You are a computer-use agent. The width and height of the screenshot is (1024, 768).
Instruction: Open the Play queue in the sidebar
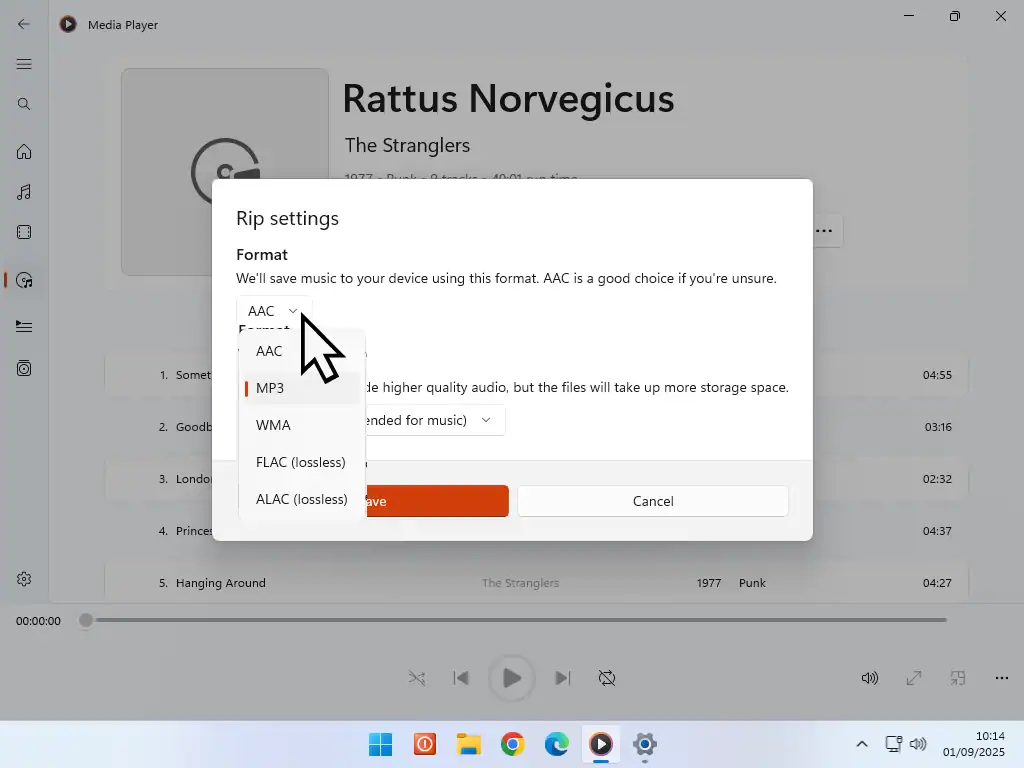[x=24, y=326]
